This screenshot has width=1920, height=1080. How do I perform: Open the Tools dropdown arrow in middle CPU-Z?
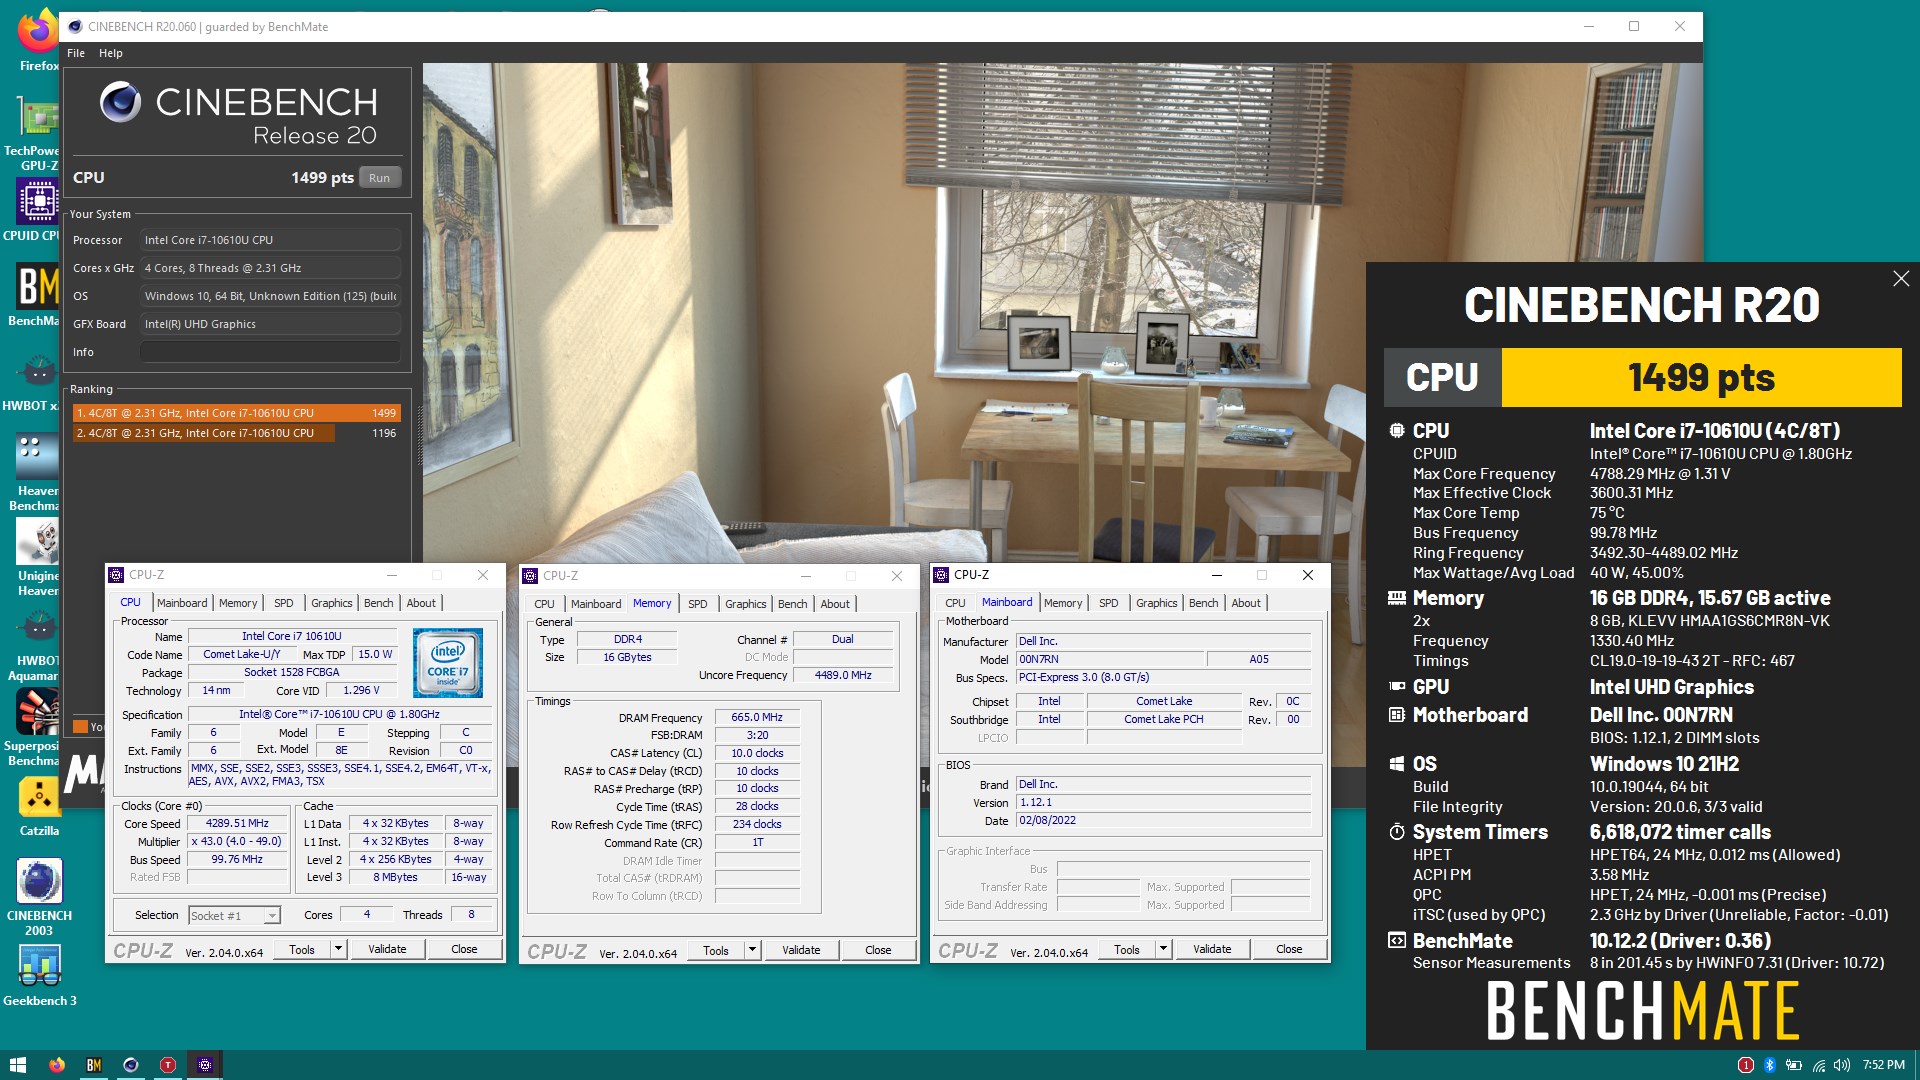[x=752, y=950]
